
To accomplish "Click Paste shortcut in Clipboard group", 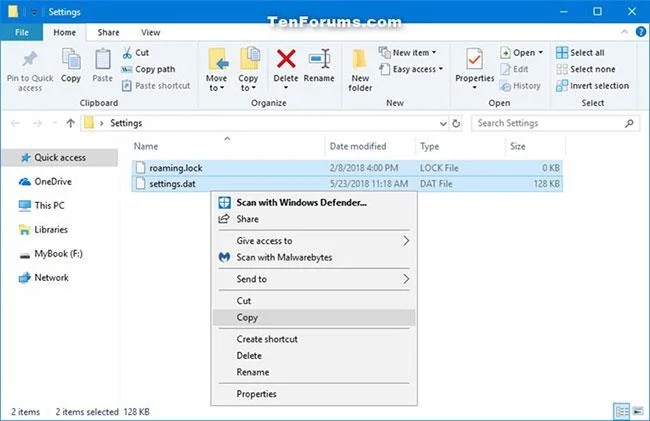I will pos(156,86).
